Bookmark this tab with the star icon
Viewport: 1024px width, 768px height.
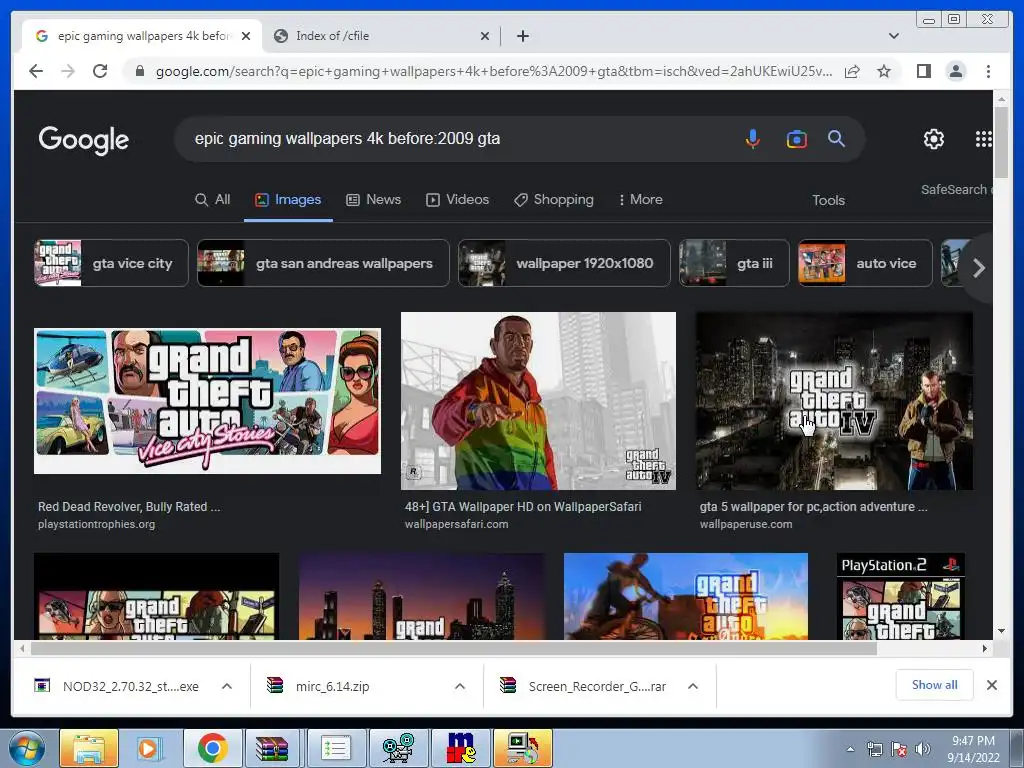click(x=884, y=71)
